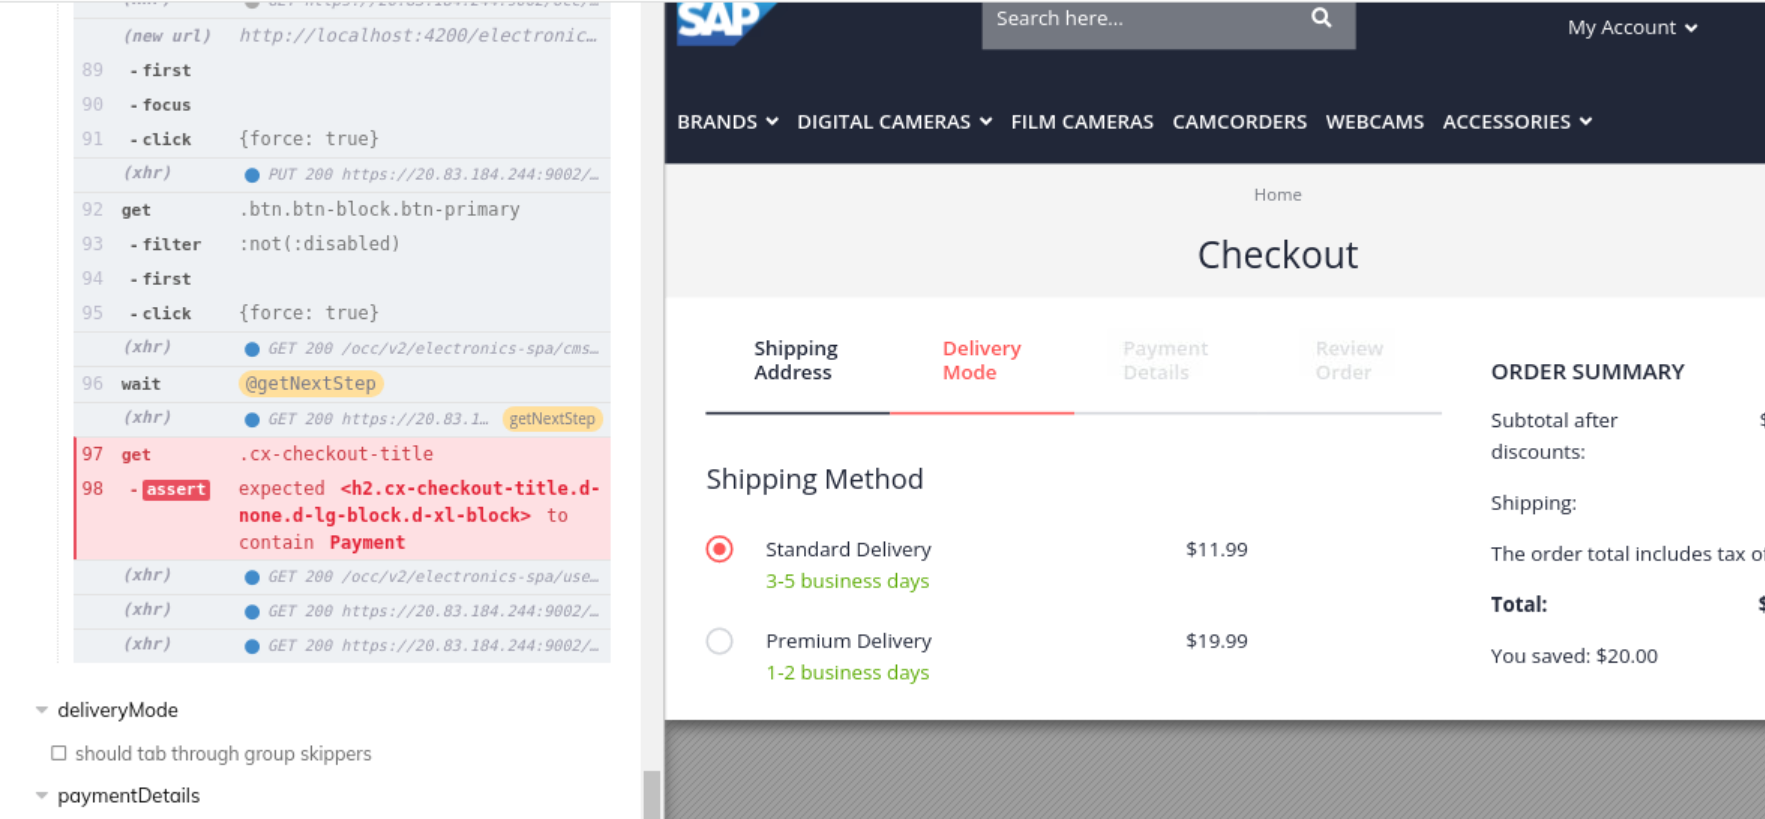Go to the Camcorders category
1765x819 pixels.
coord(1239,122)
